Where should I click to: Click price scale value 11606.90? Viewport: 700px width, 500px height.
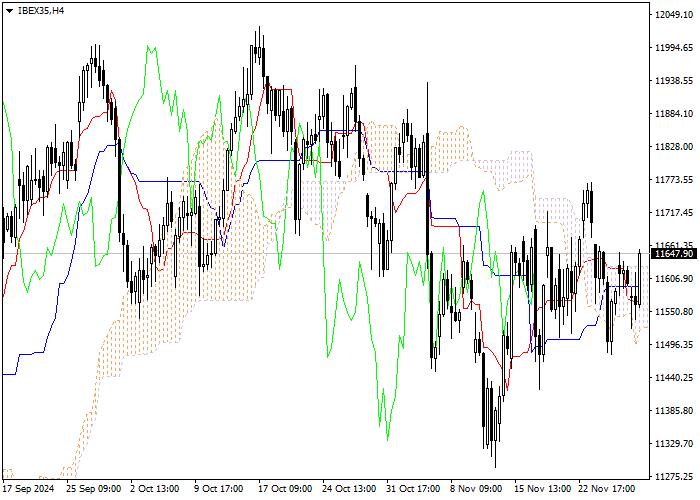coord(674,279)
